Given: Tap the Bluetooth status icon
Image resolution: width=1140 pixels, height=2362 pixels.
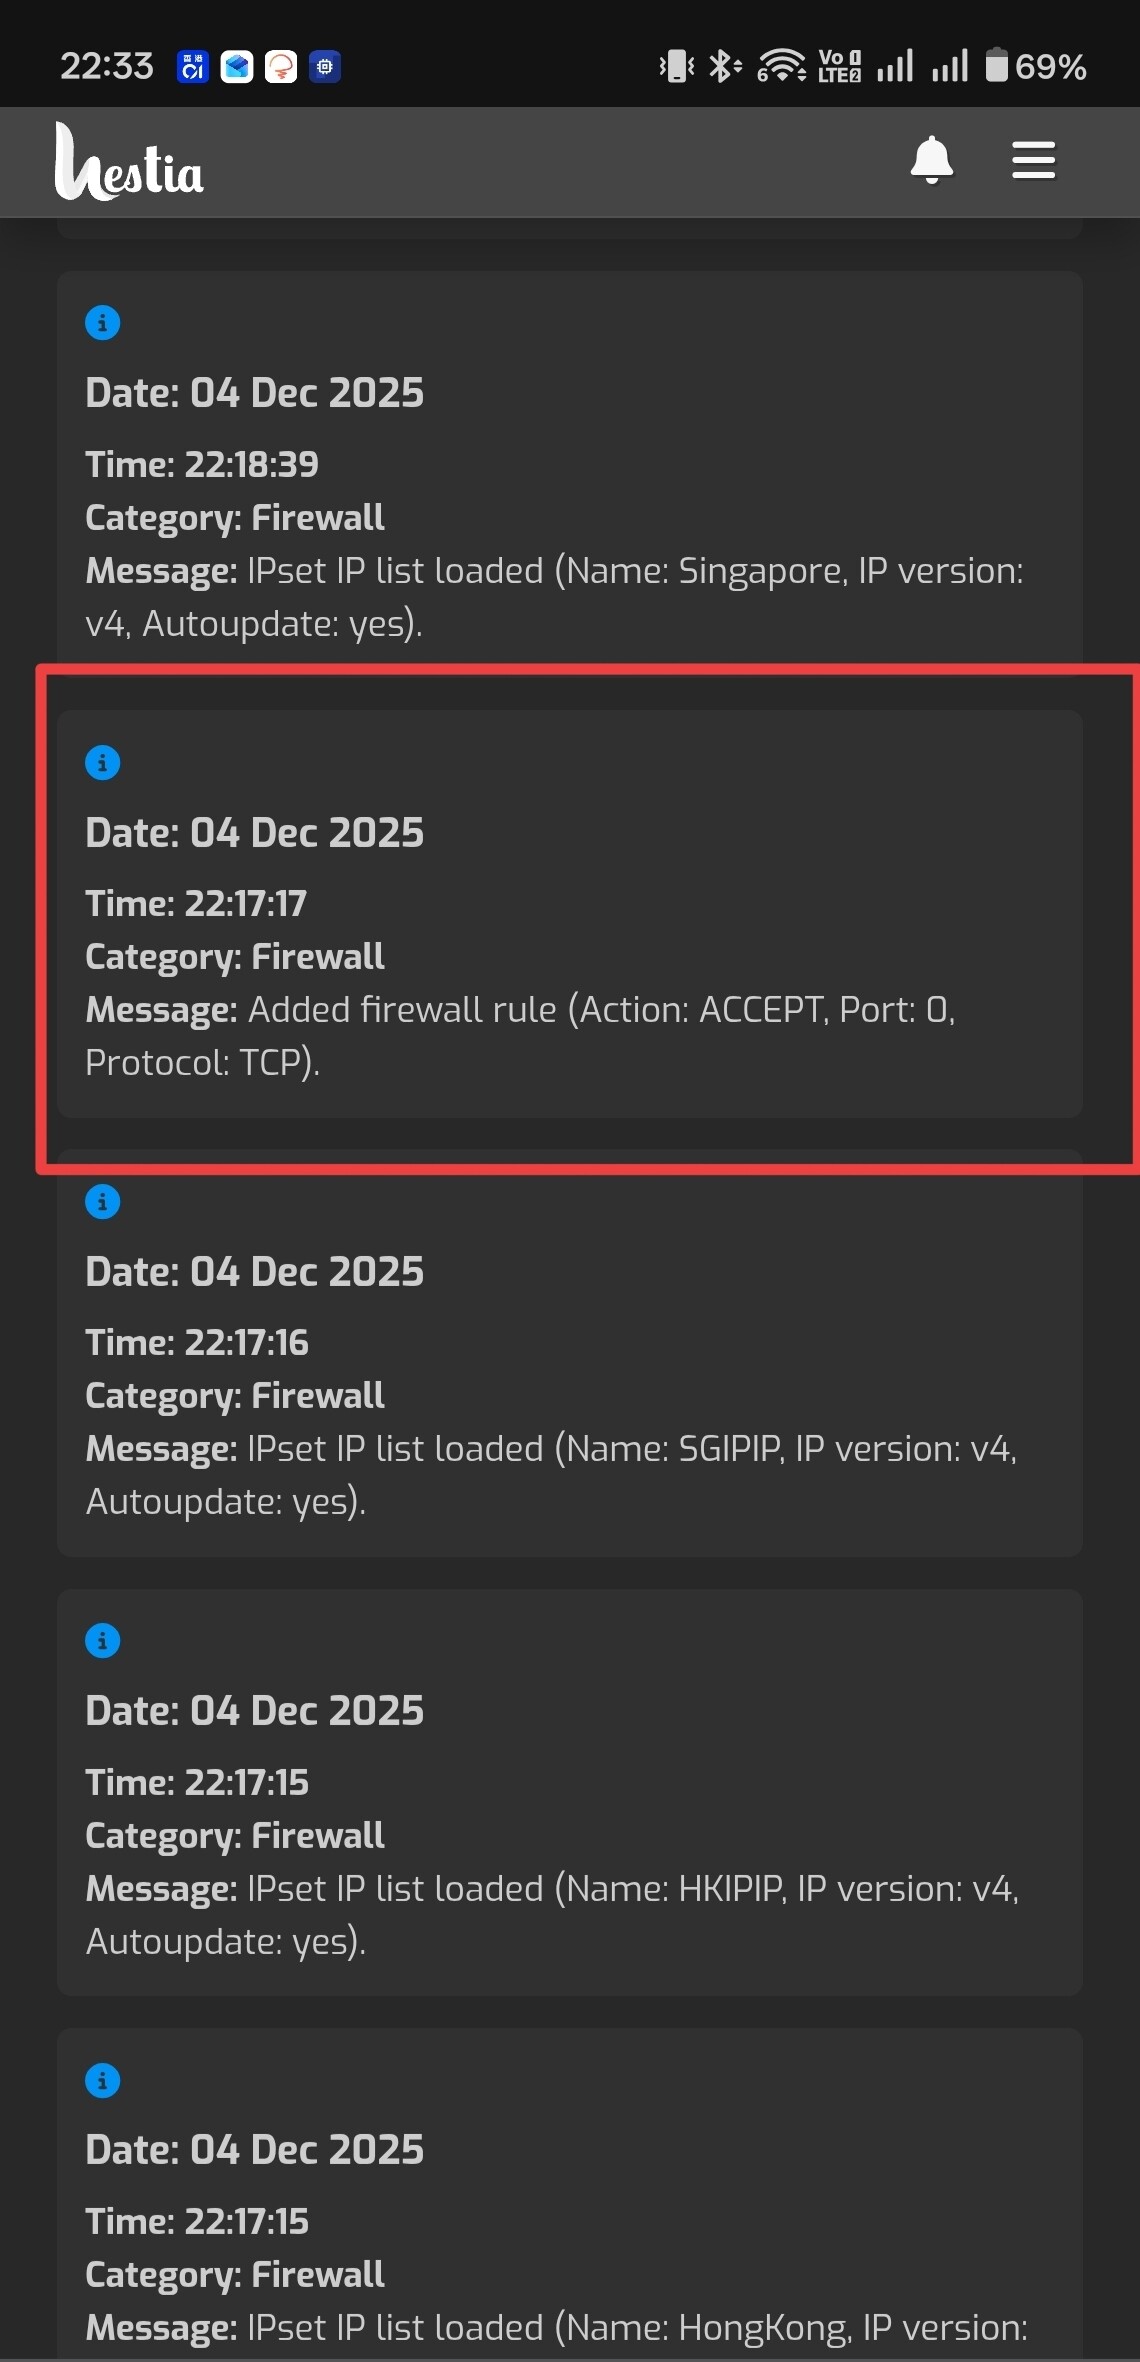Looking at the screenshot, I should (723, 66).
